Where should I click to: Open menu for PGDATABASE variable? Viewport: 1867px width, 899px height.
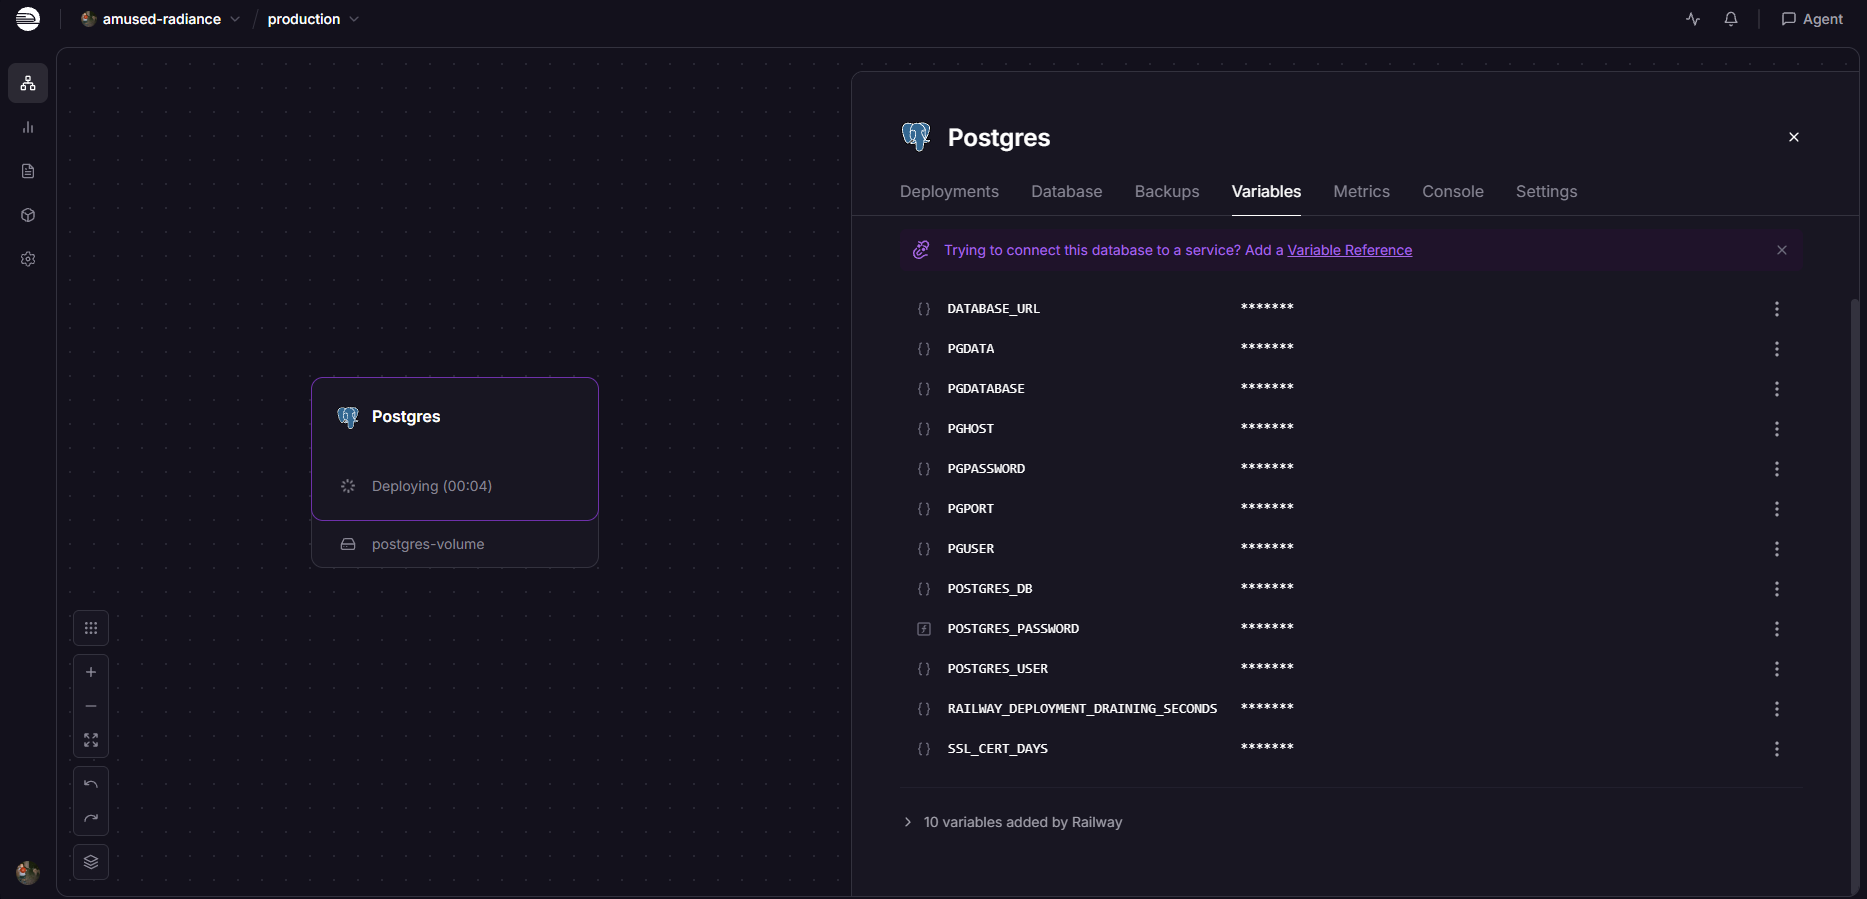(x=1777, y=389)
